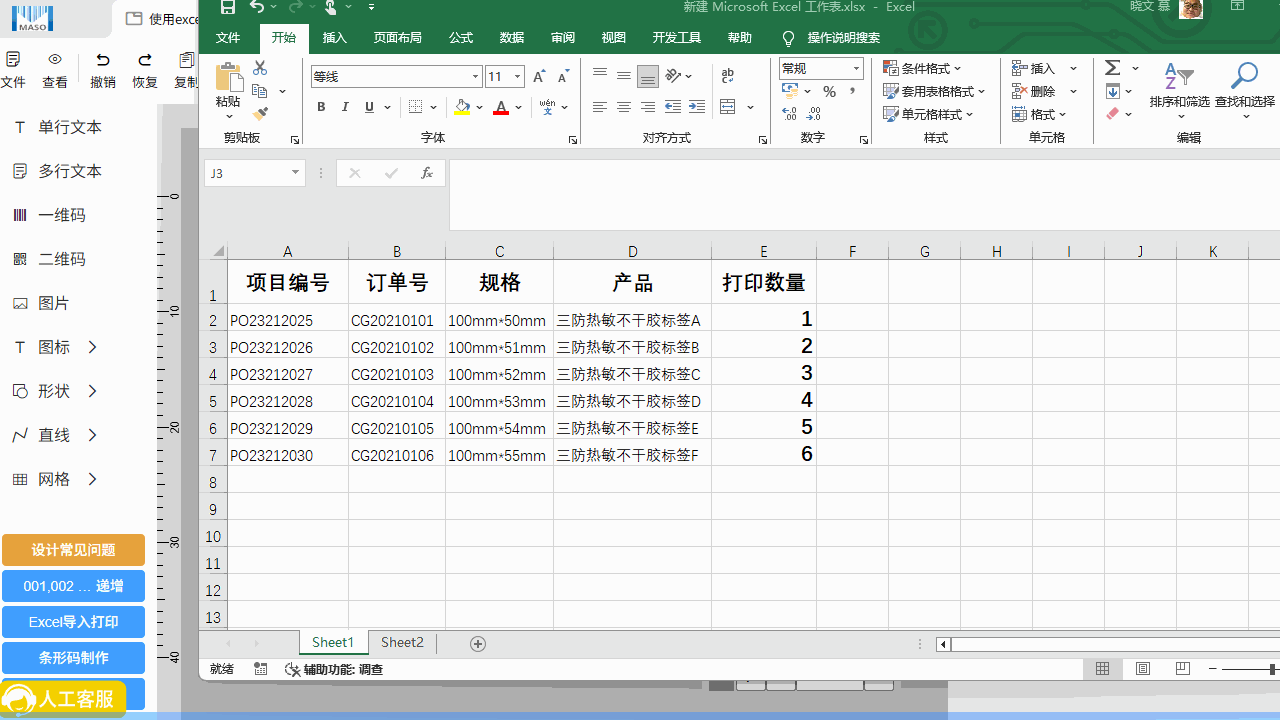Toggle left horizontal alignment
This screenshot has width=1280, height=720.
[x=600, y=107]
